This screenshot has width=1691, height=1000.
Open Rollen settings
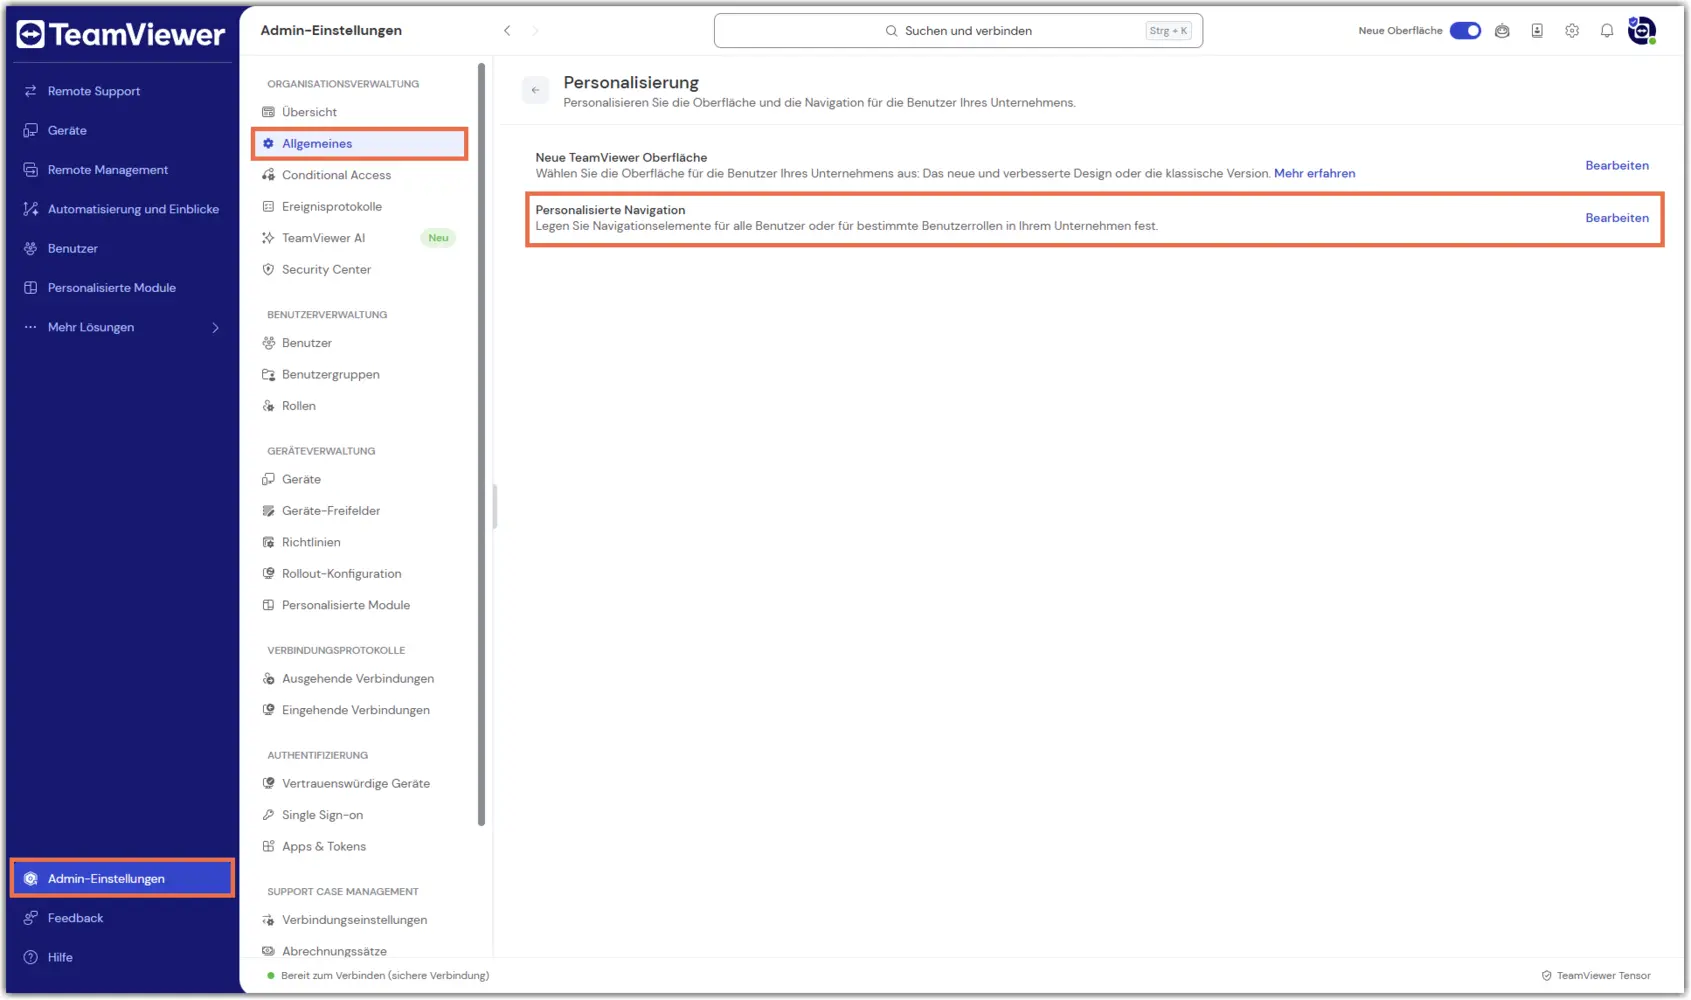pos(360,406)
